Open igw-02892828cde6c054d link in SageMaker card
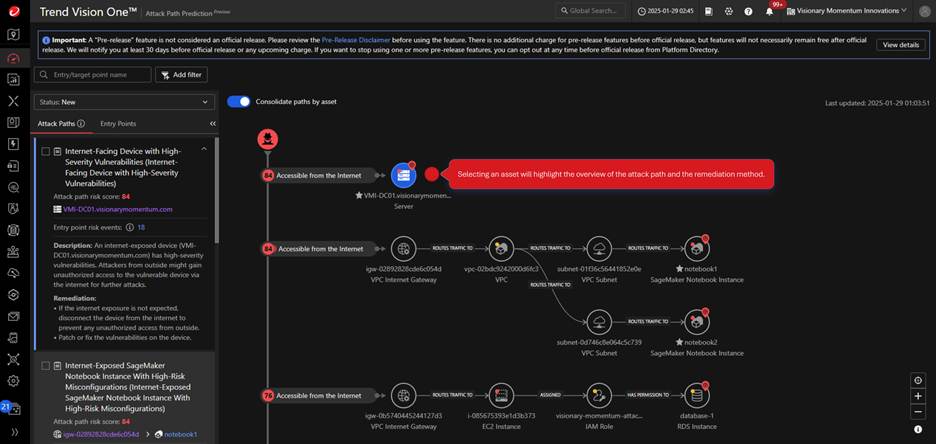Screen dimensions: 936x444 point(101,434)
